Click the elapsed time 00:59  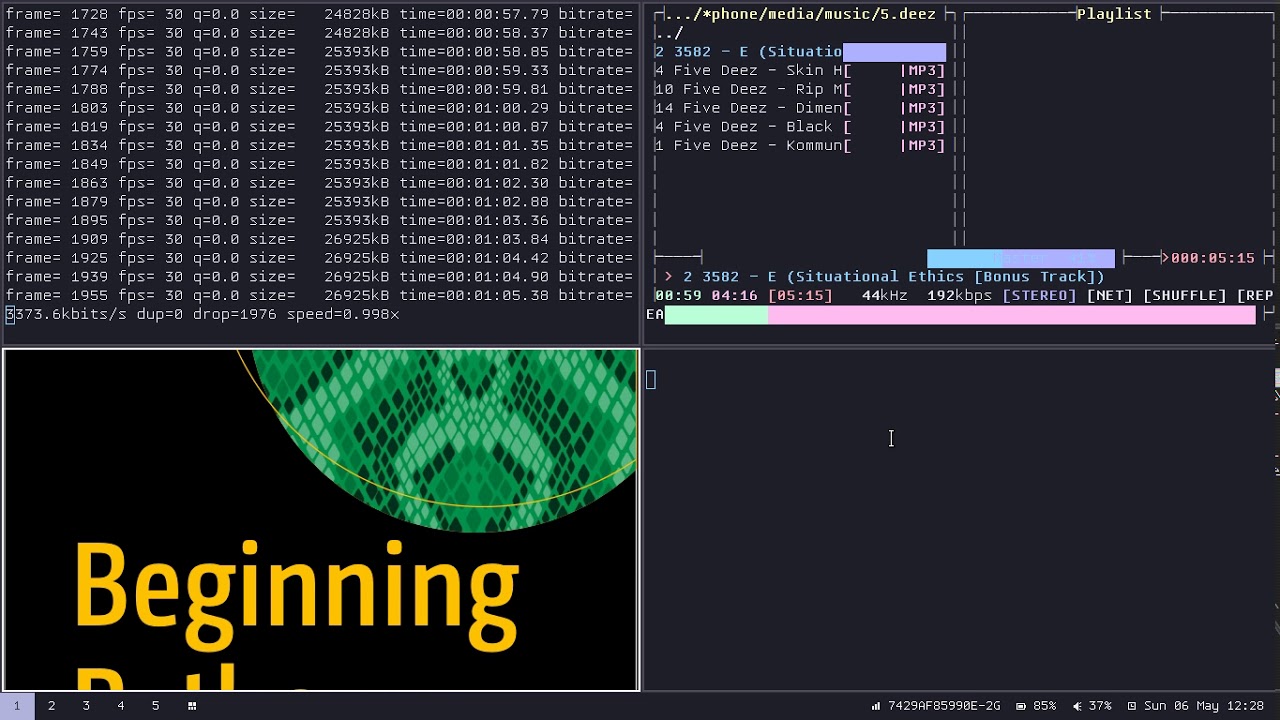(678, 296)
